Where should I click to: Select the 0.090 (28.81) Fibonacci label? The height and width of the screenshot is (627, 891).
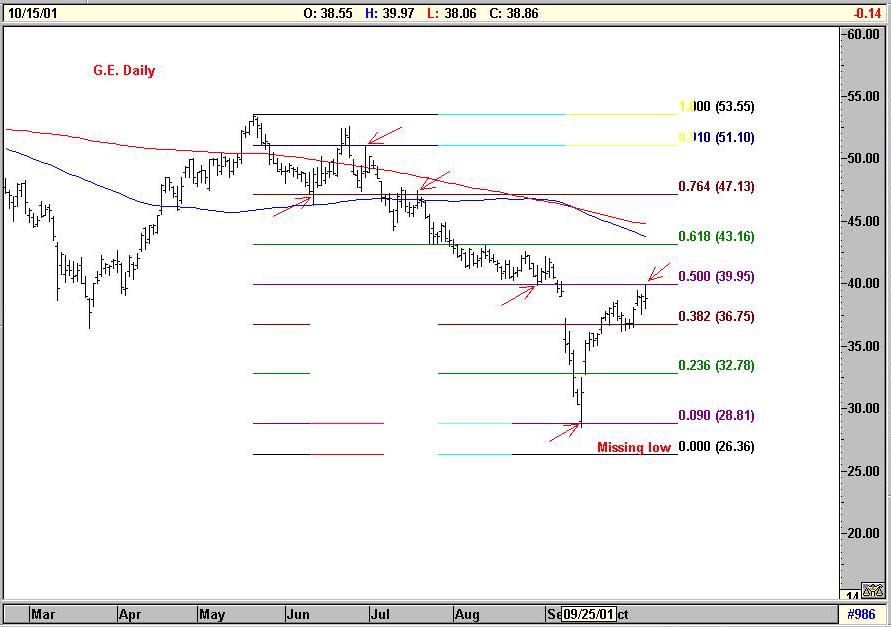coord(717,415)
